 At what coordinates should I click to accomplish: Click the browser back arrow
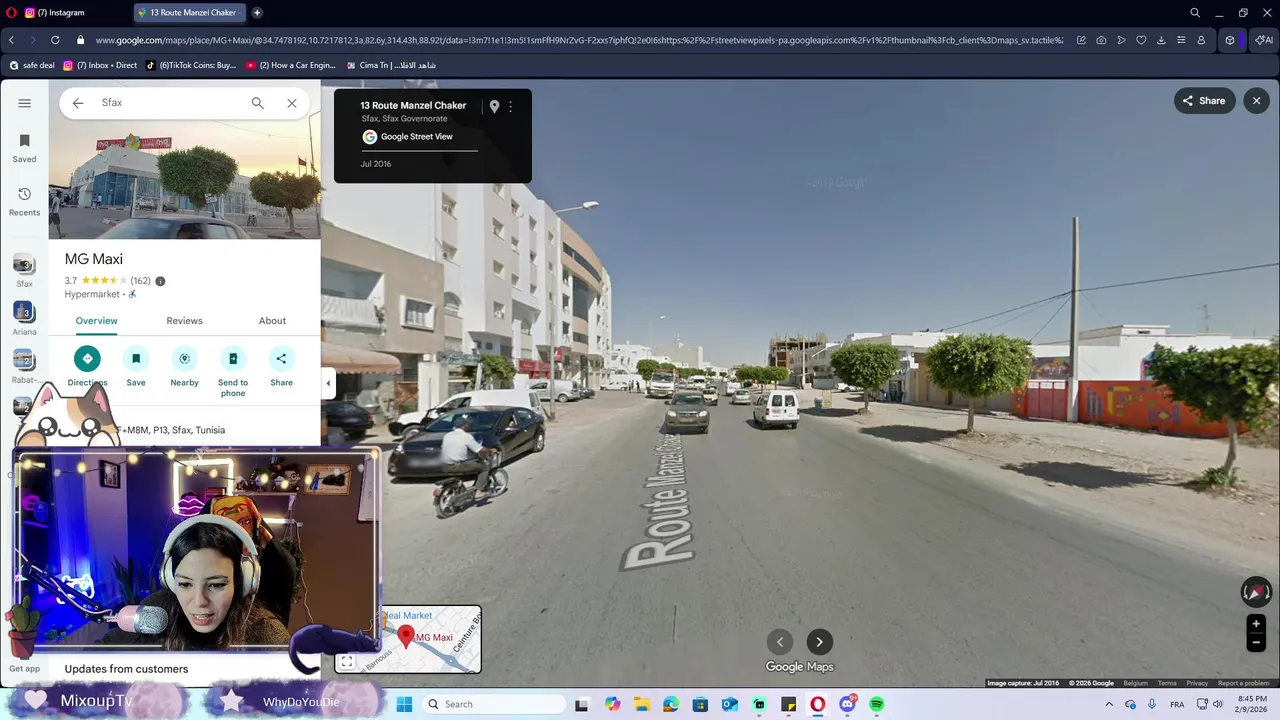click(11, 40)
